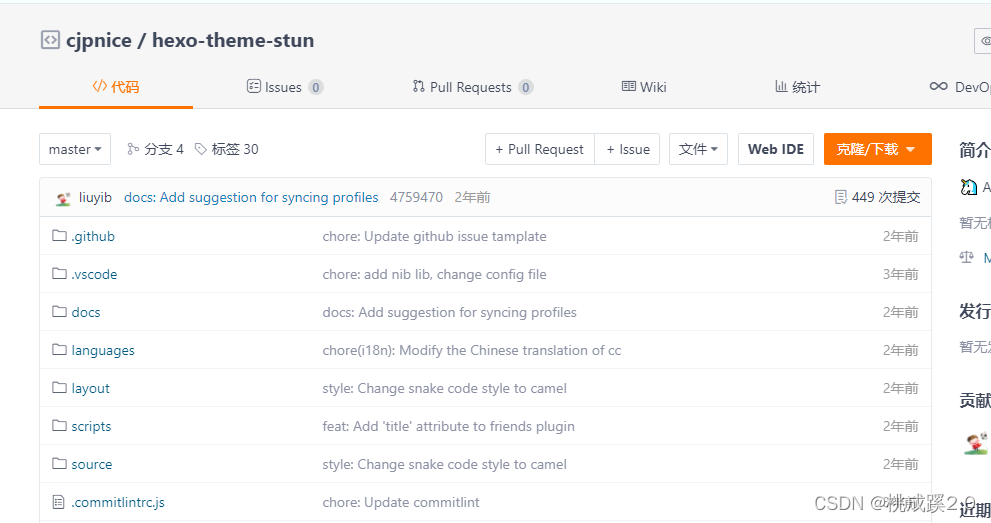The height and width of the screenshot is (523, 991).
Task: Open commit 'chore: add nib lib, change config file'
Action: click(434, 274)
